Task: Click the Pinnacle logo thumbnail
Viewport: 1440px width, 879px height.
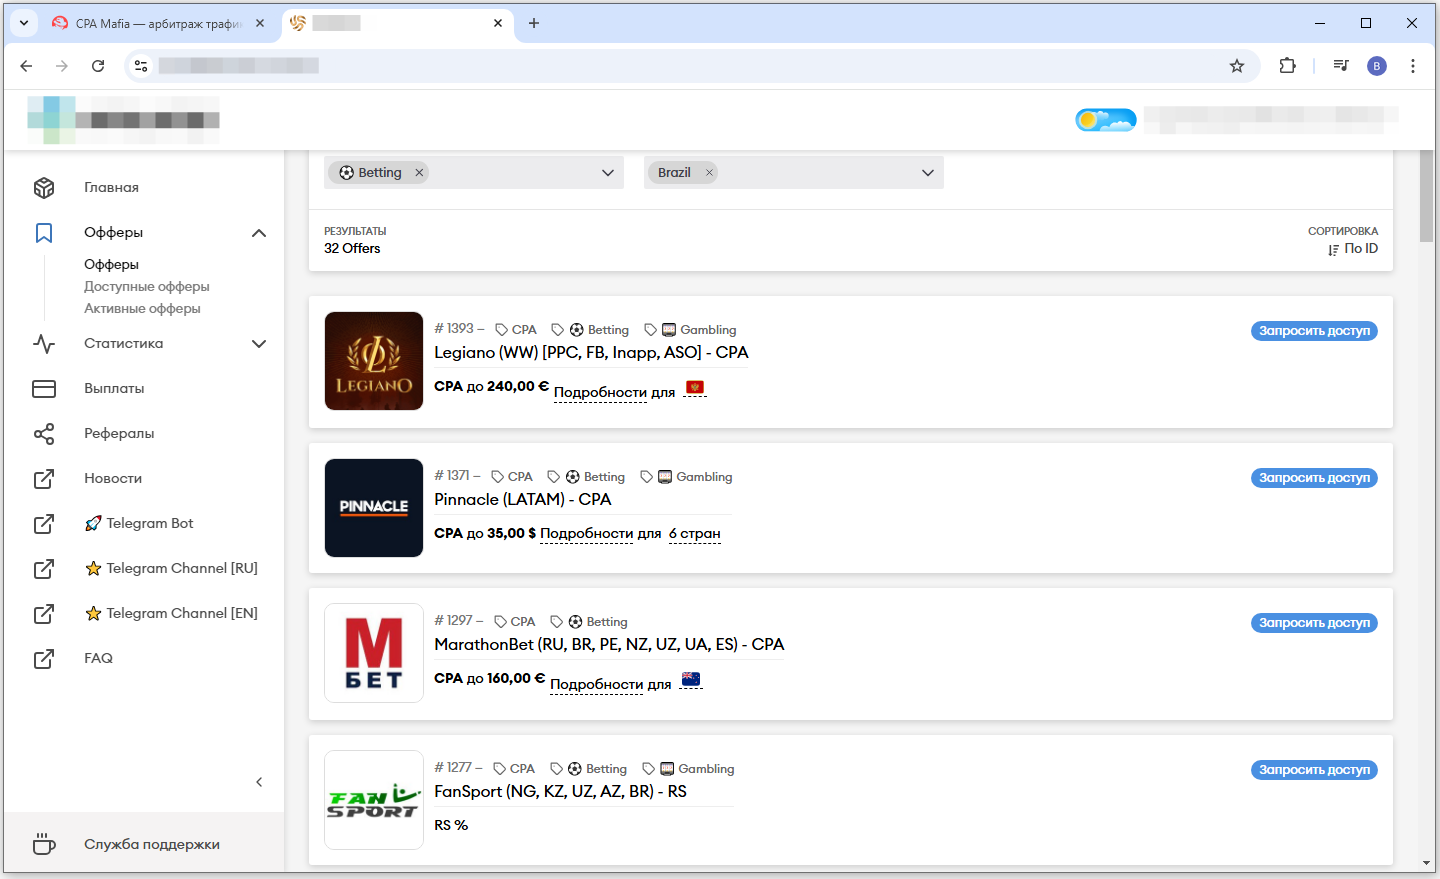Action: click(374, 508)
